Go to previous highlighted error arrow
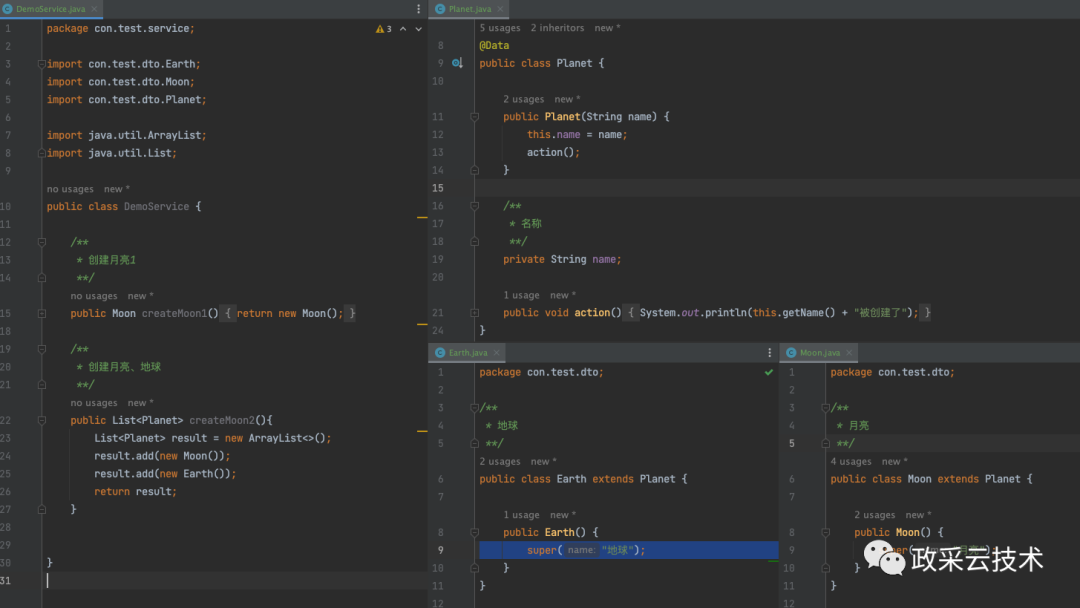This screenshot has height=608, width=1080. [403, 29]
